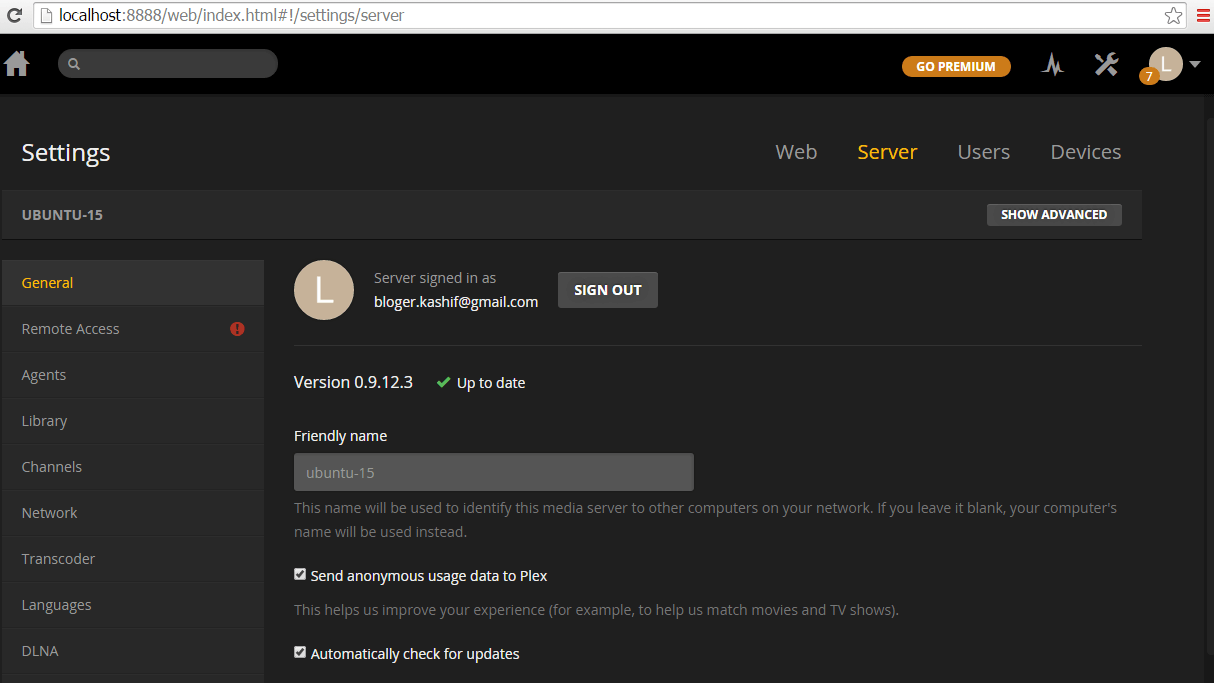Screen dimensions: 1214x683
Task: Click the Plex home icon
Action: 17,63
